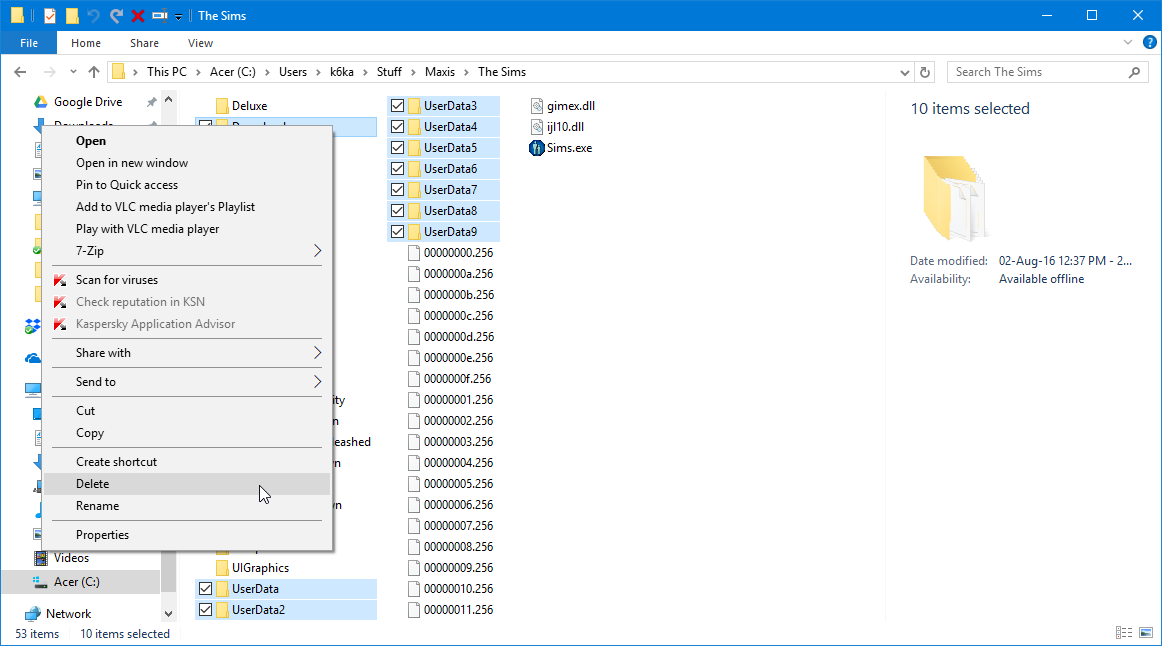Switch to Details view via status bar icon

[1125, 633]
